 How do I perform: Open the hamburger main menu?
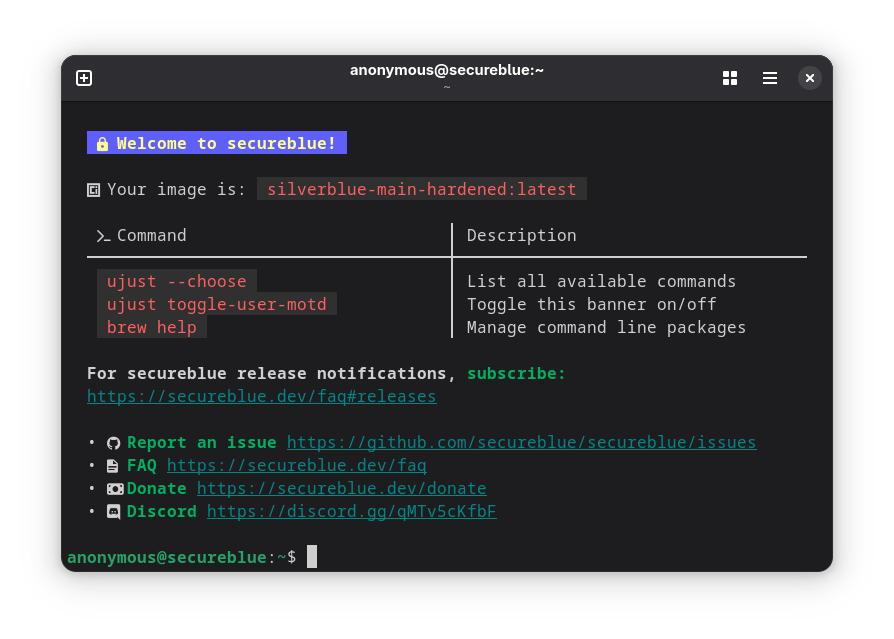(770, 78)
